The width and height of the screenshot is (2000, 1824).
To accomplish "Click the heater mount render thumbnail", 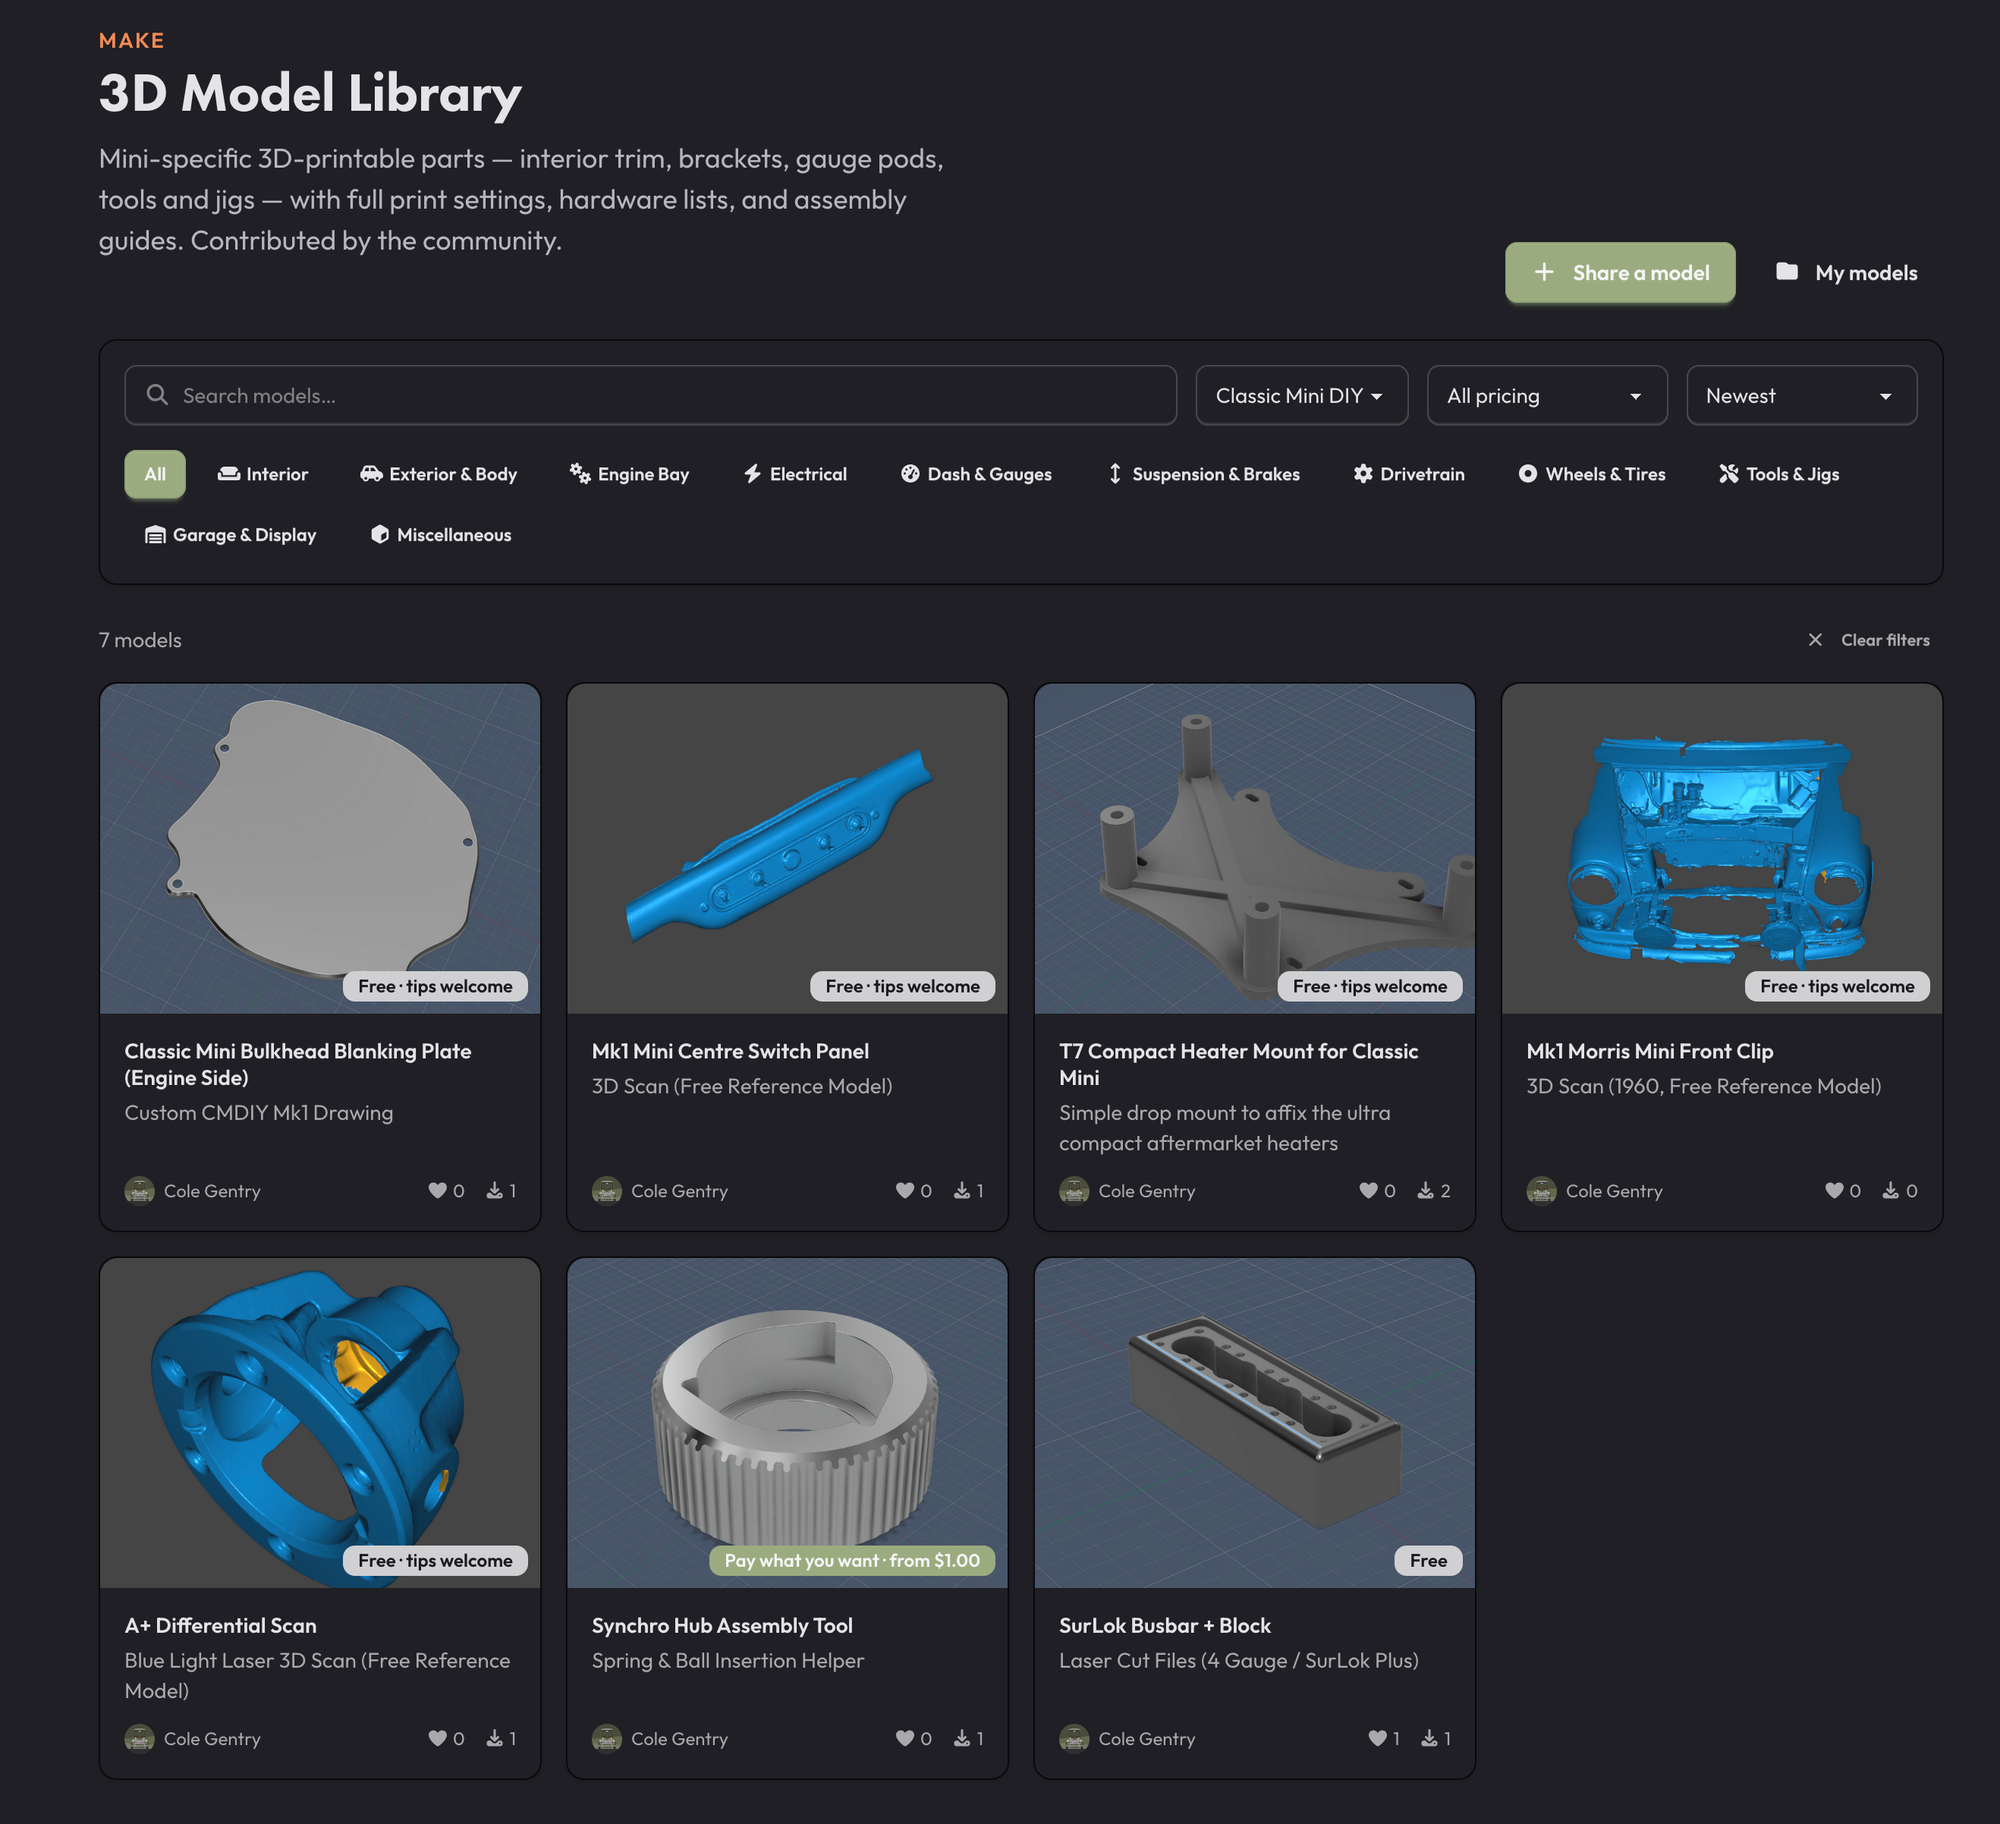I will pyautogui.click(x=1254, y=848).
